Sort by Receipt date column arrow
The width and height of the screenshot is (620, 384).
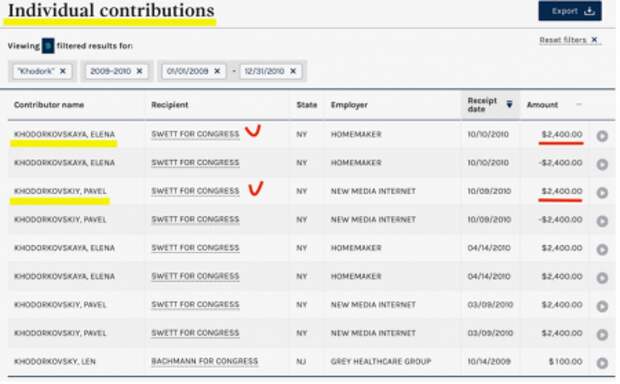[x=509, y=104]
